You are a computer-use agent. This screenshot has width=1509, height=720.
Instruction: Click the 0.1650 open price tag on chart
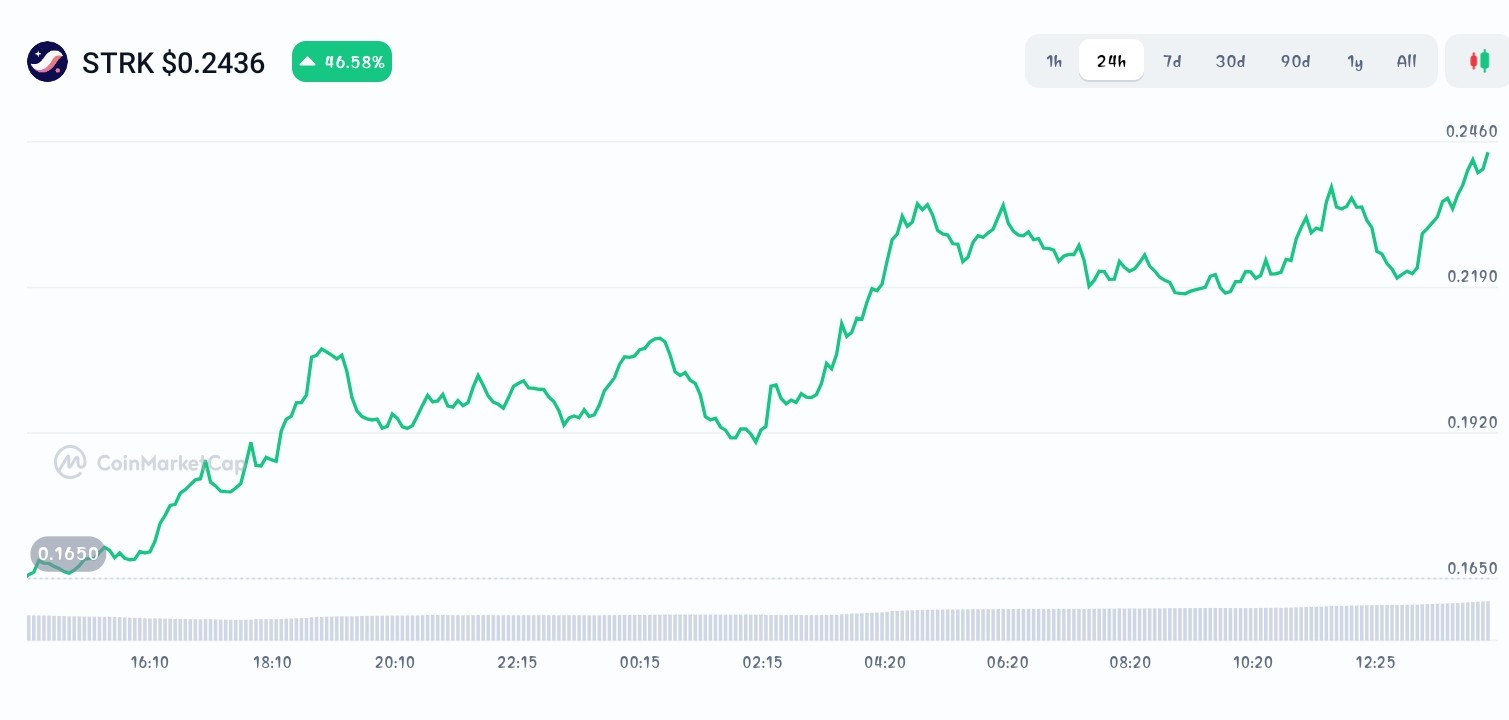68,554
